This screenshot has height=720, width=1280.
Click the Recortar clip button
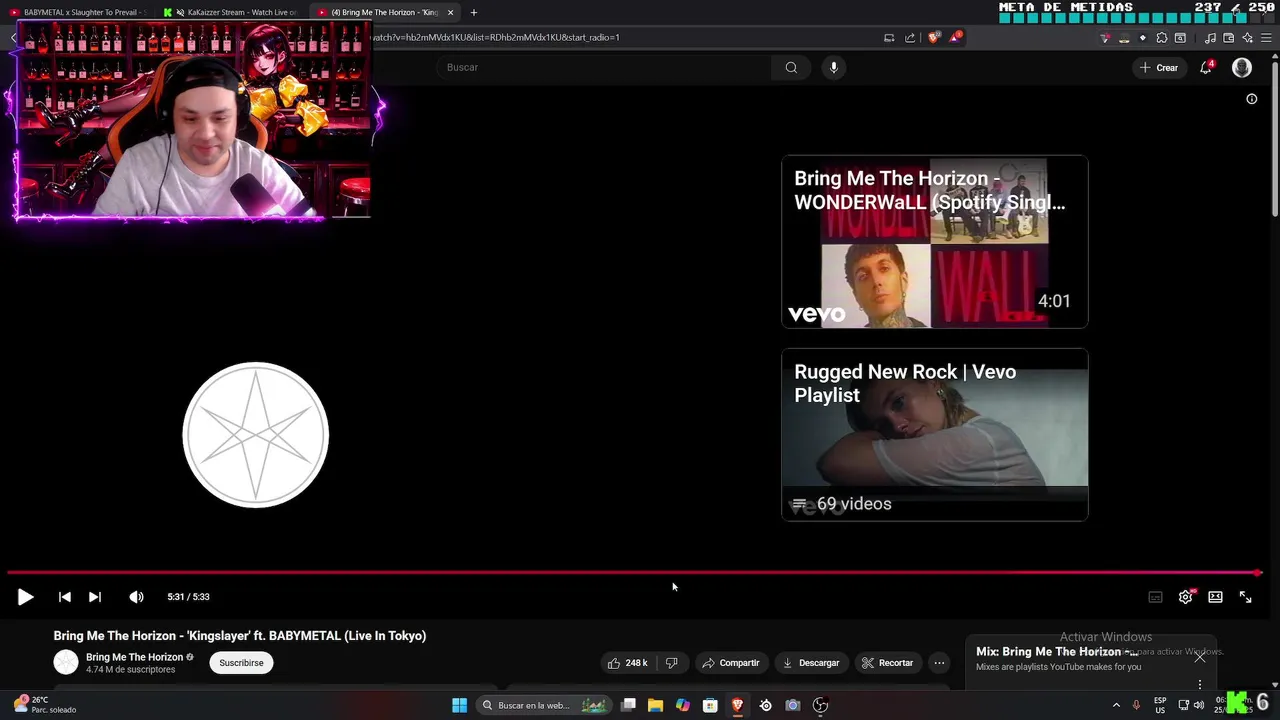pos(888,663)
